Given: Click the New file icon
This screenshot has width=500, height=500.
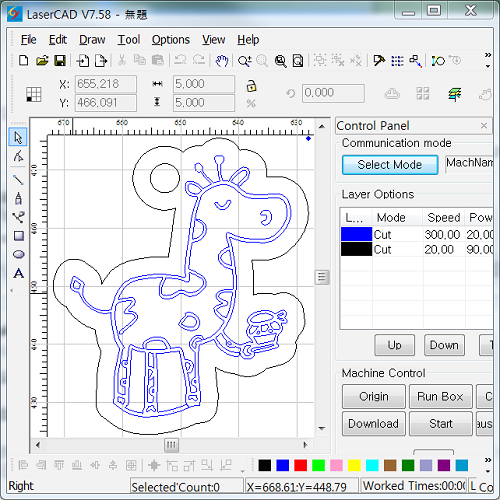Looking at the screenshot, I should click(23, 61).
